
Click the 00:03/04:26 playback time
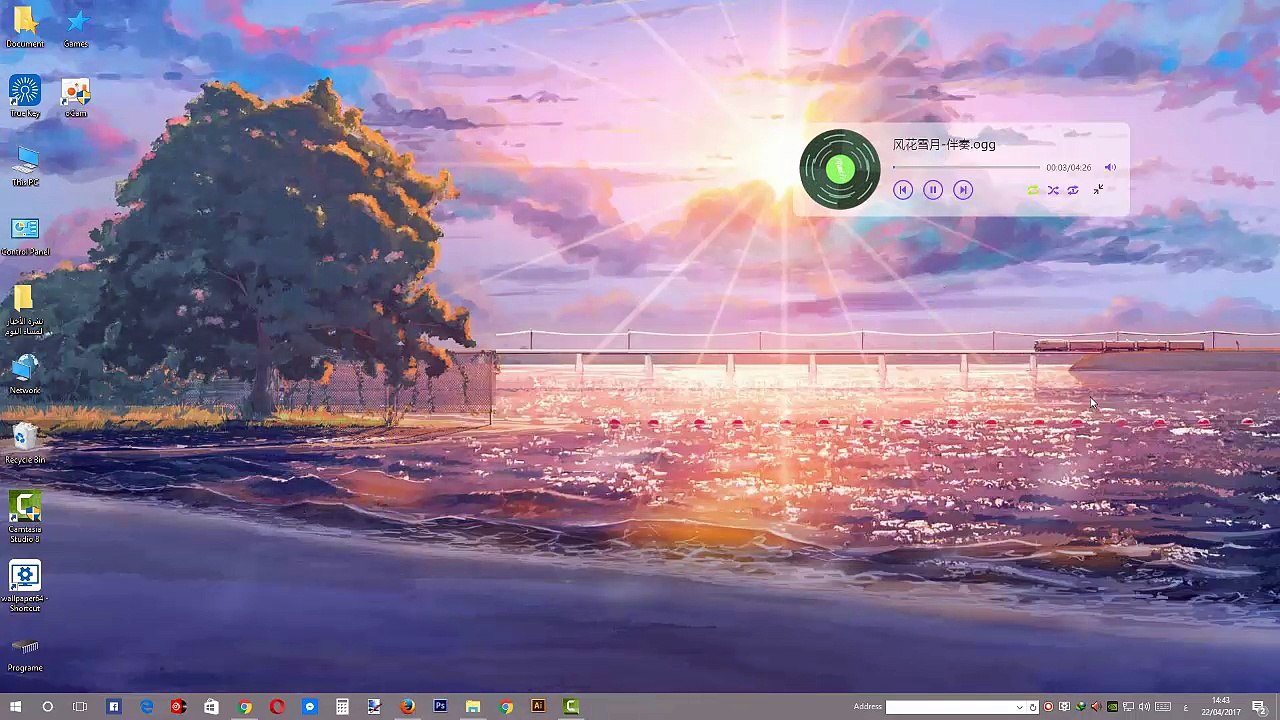pyautogui.click(x=1068, y=168)
